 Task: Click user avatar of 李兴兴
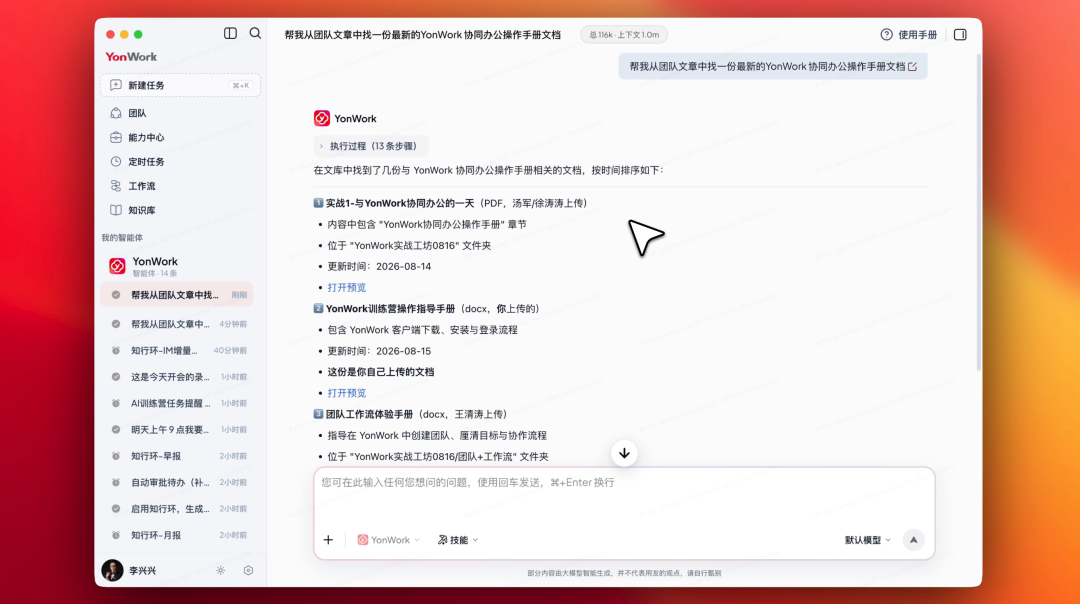coord(112,570)
